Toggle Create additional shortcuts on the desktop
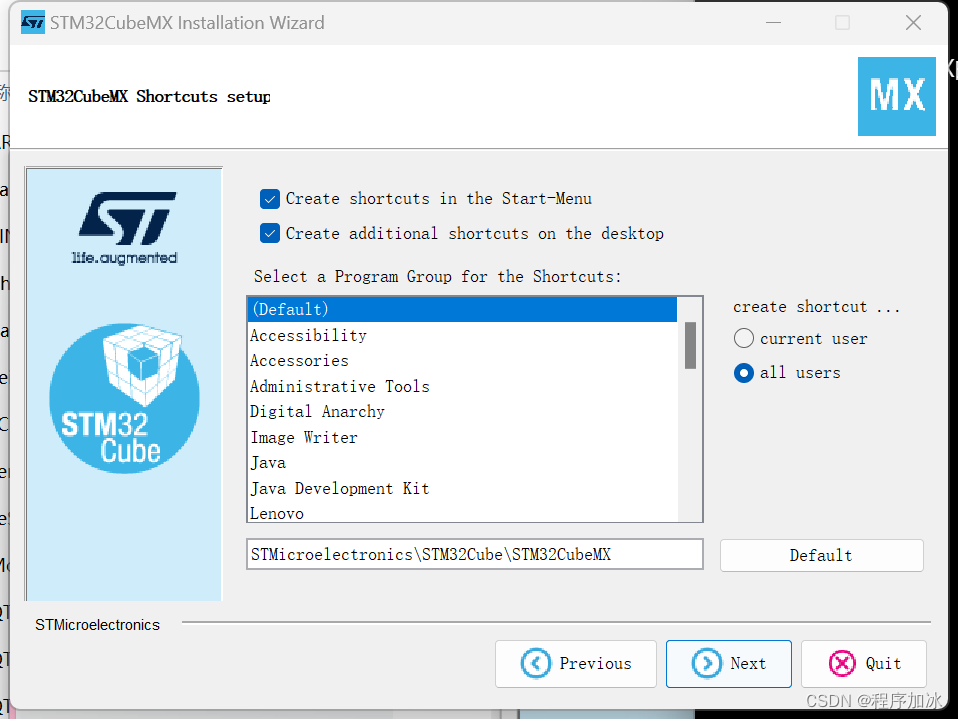This screenshot has width=958, height=719. pyautogui.click(x=269, y=233)
